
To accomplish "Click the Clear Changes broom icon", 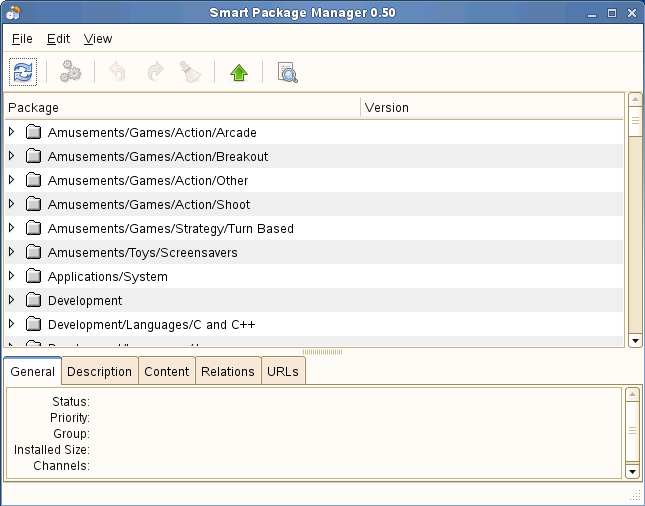I will (190, 72).
